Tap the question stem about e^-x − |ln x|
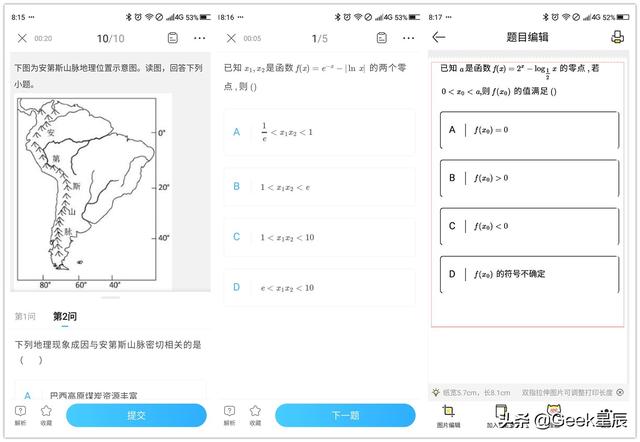640x442 pixels. click(315, 77)
